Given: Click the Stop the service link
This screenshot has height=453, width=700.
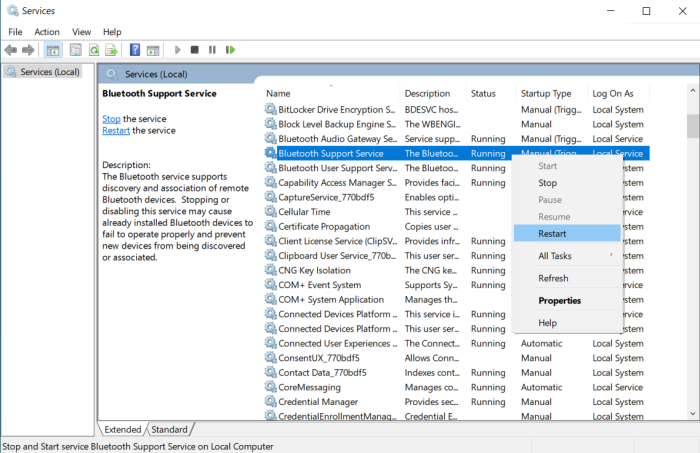Looking at the screenshot, I should coord(111,119).
